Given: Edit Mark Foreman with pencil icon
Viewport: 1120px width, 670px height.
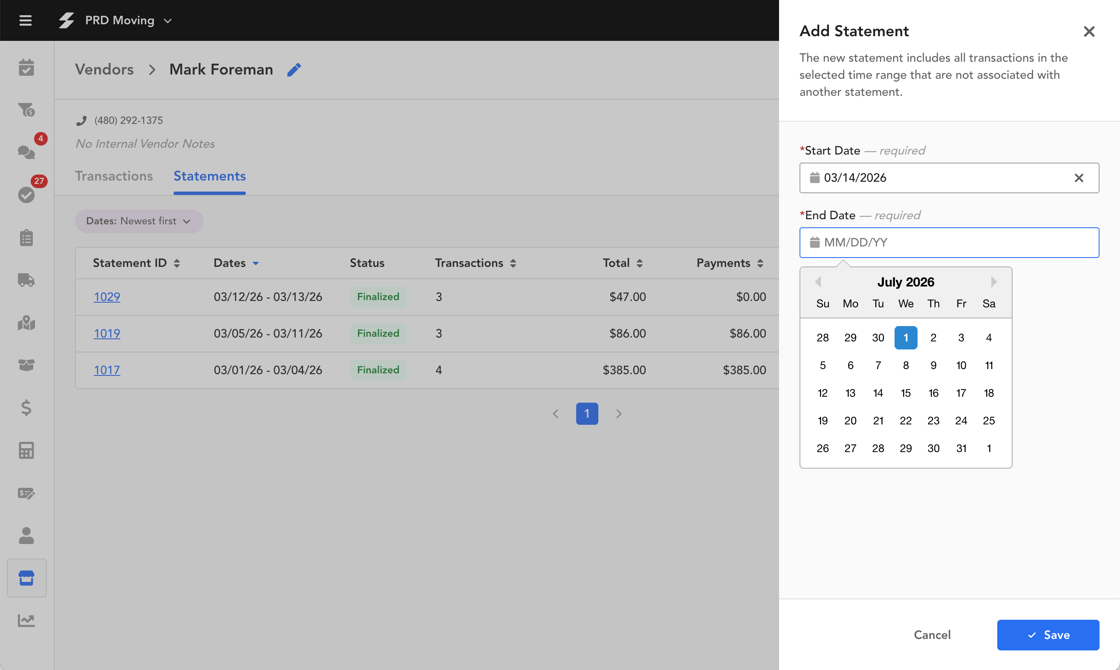Looking at the screenshot, I should pyautogui.click(x=294, y=69).
